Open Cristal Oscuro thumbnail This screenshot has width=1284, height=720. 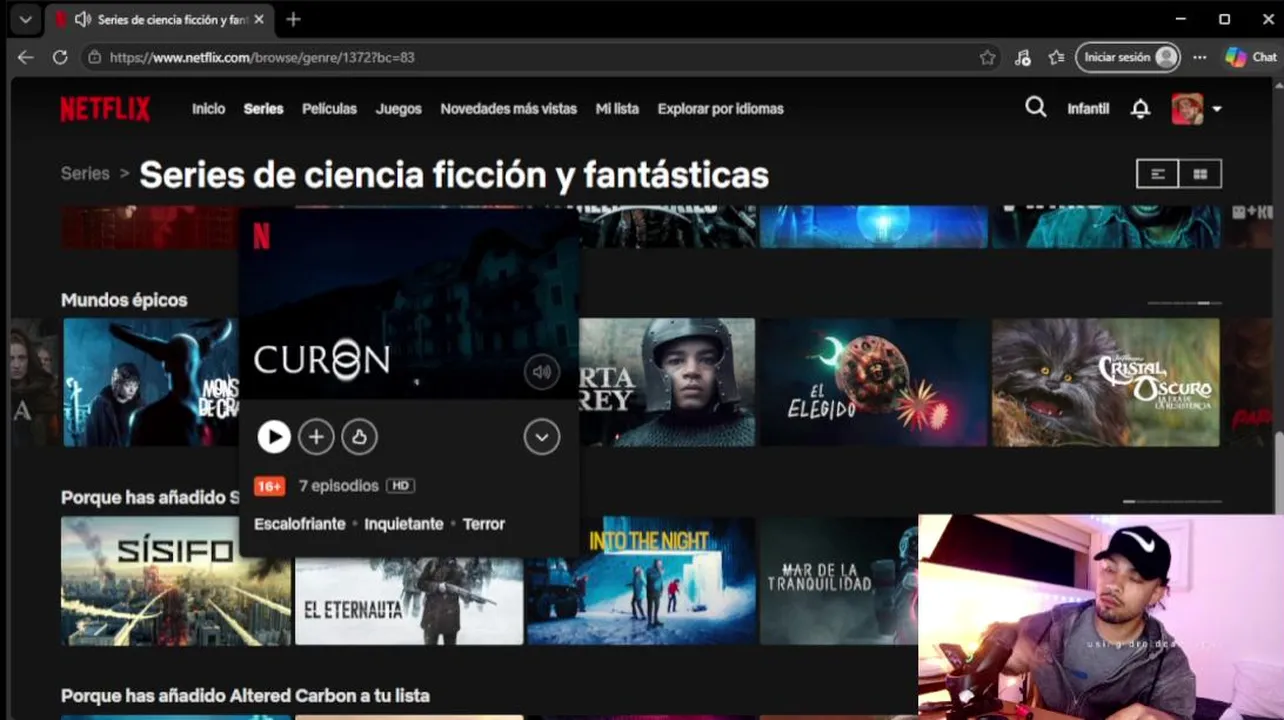[1105, 382]
